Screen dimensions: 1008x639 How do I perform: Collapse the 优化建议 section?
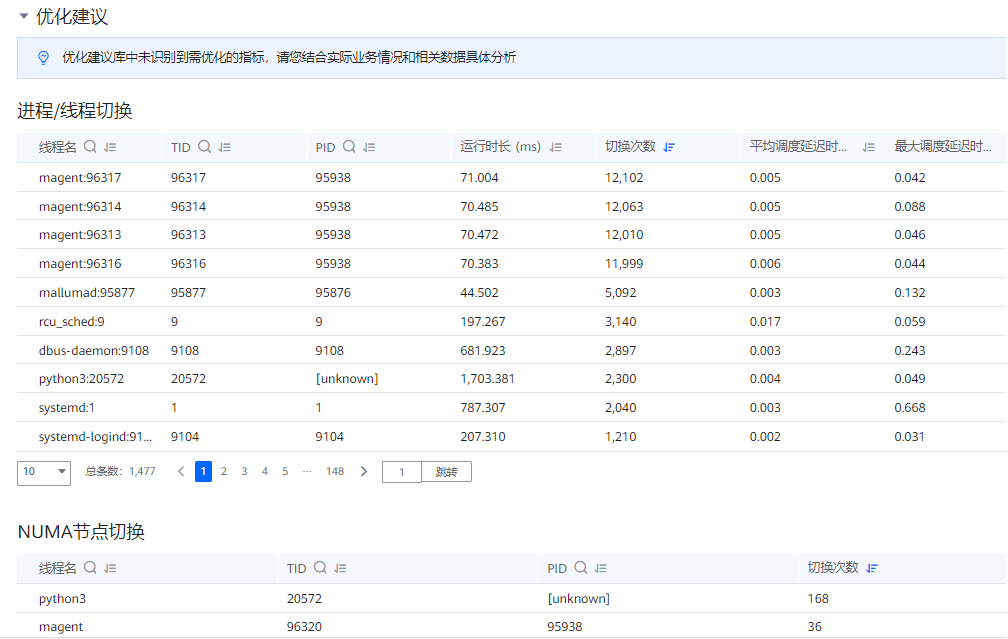(24, 16)
